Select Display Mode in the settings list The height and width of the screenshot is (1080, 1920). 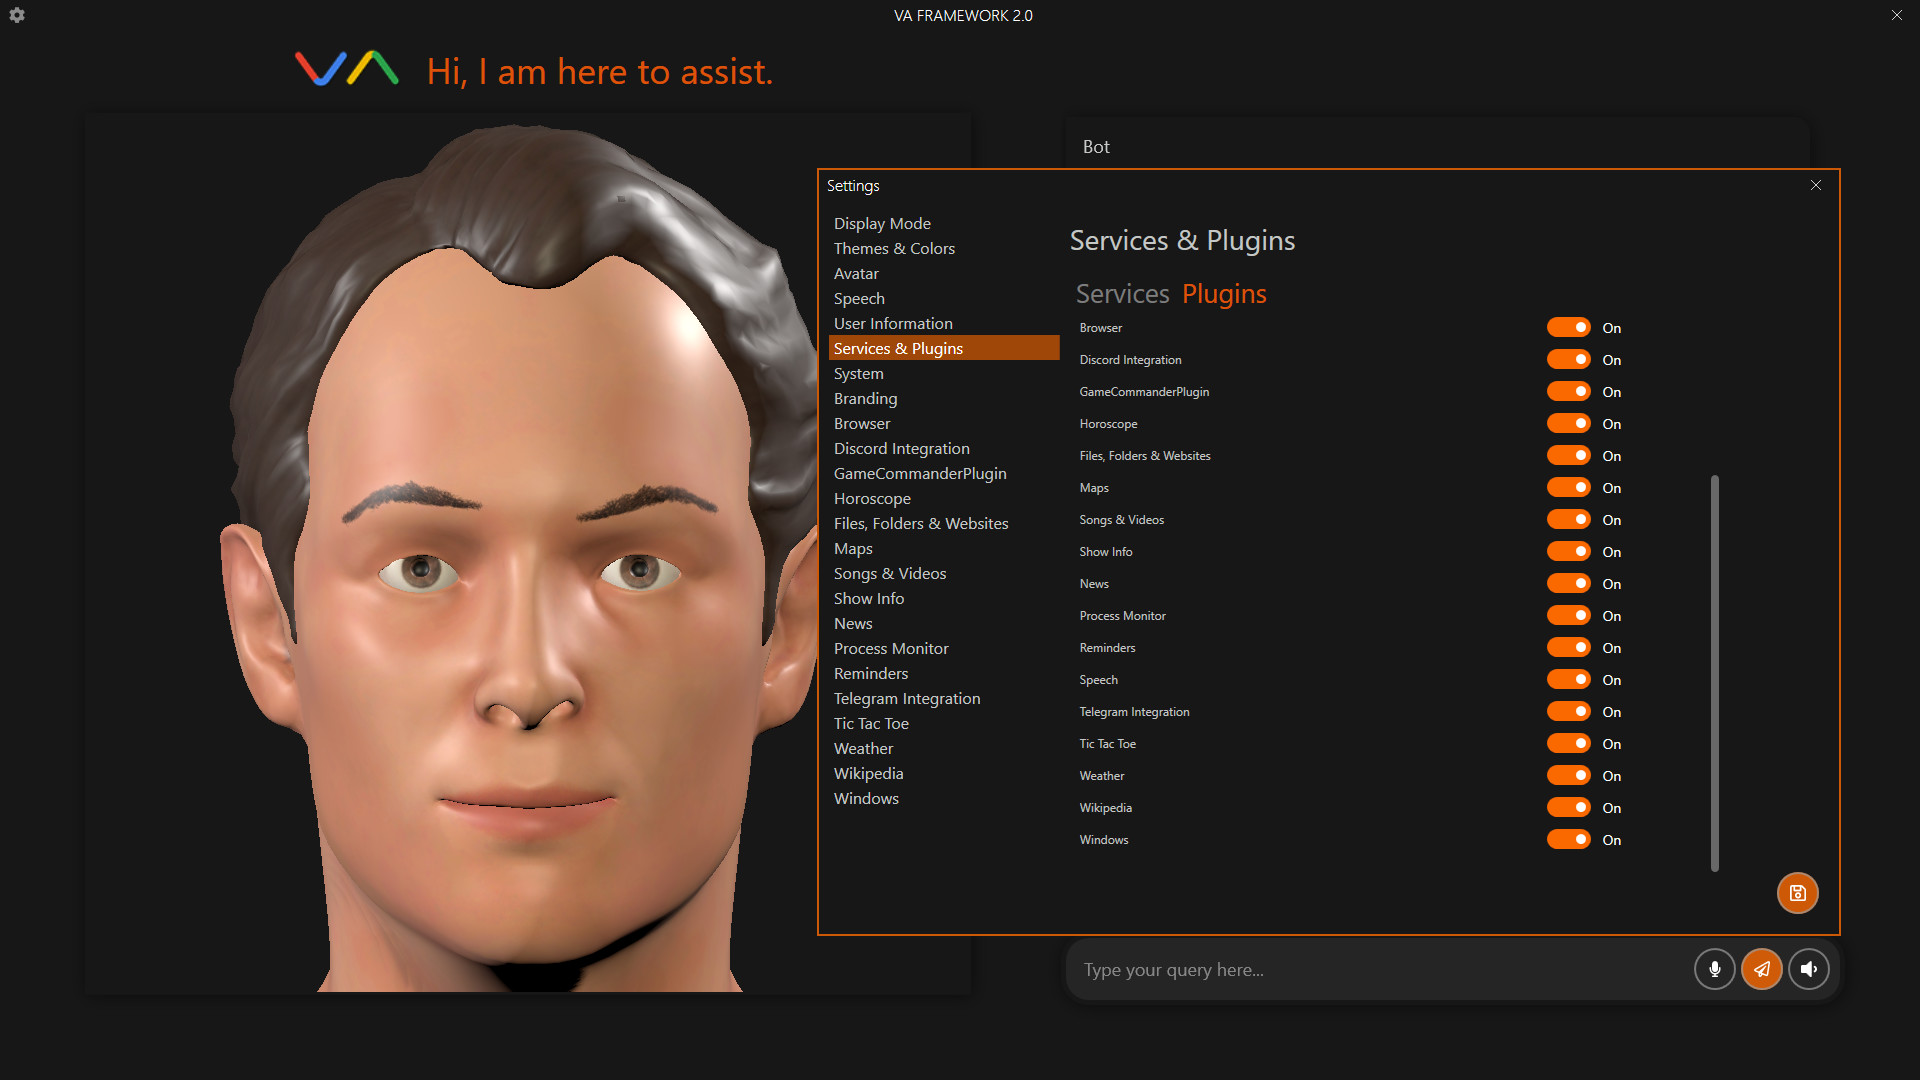pos(882,224)
